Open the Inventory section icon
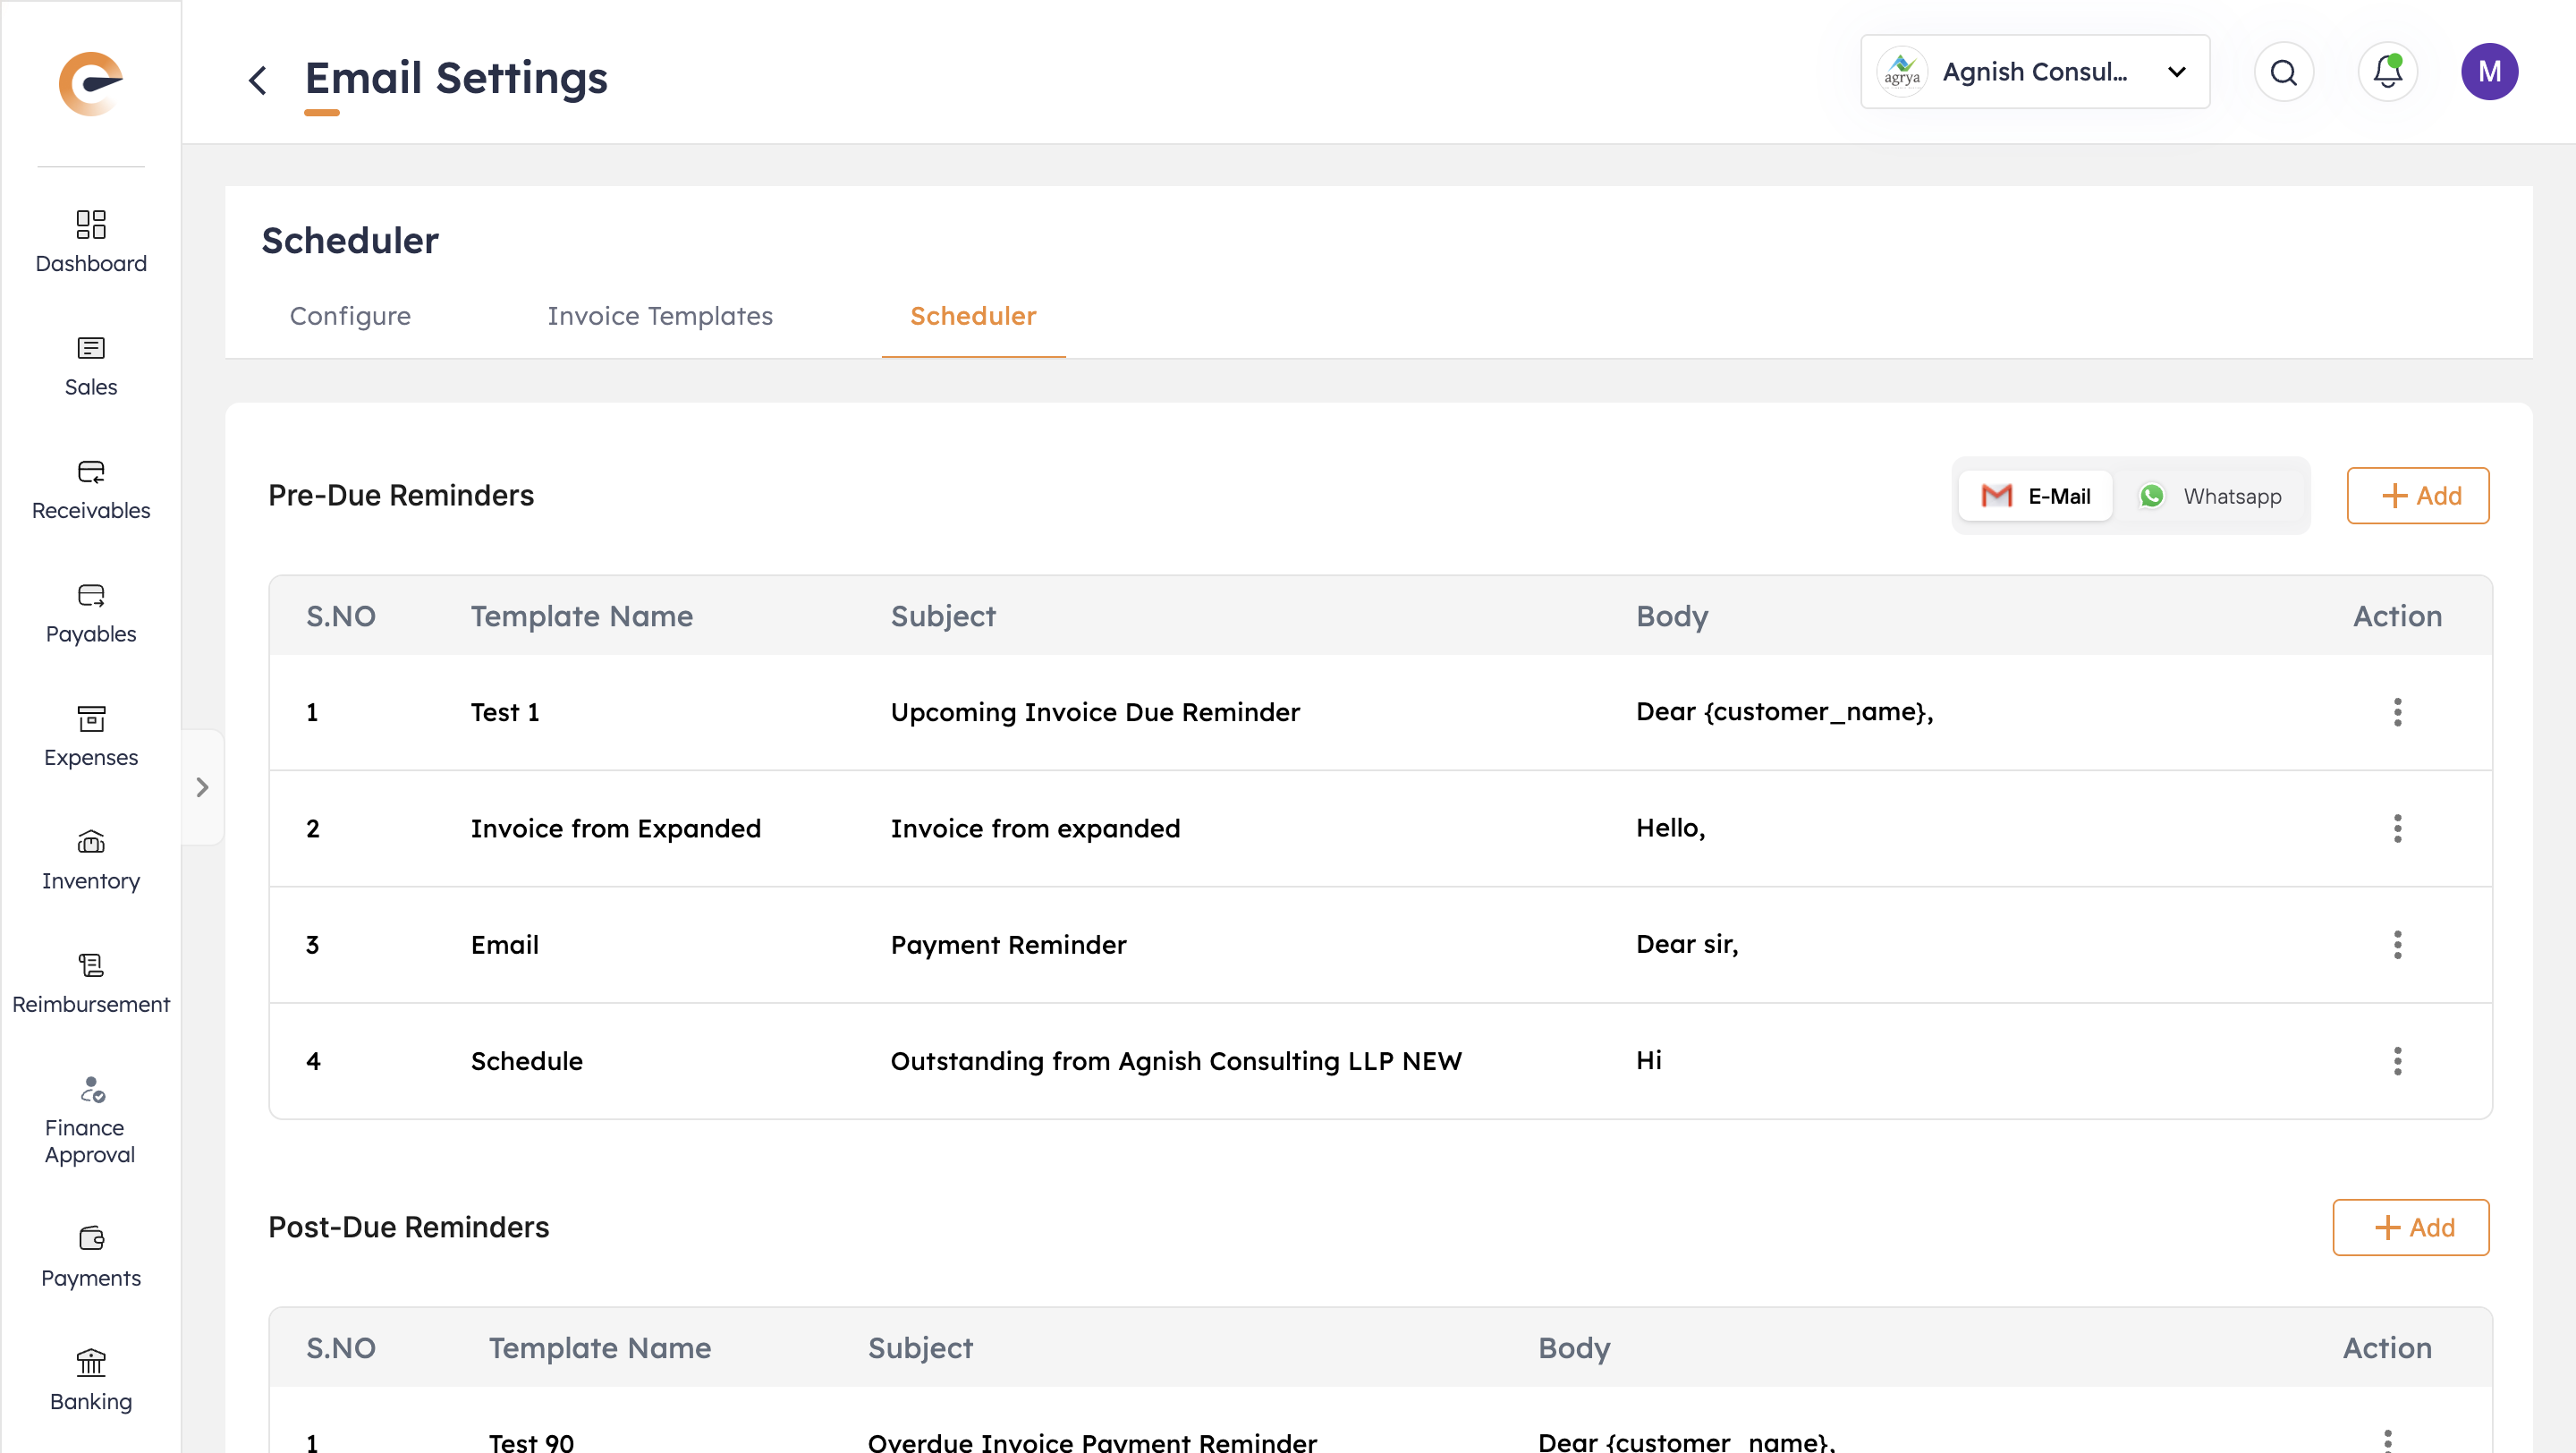 pos(91,842)
